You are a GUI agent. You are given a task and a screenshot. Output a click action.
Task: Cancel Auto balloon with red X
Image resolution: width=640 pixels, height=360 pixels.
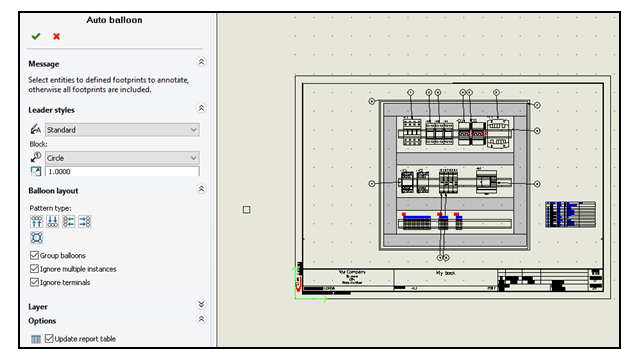tap(56, 36)
